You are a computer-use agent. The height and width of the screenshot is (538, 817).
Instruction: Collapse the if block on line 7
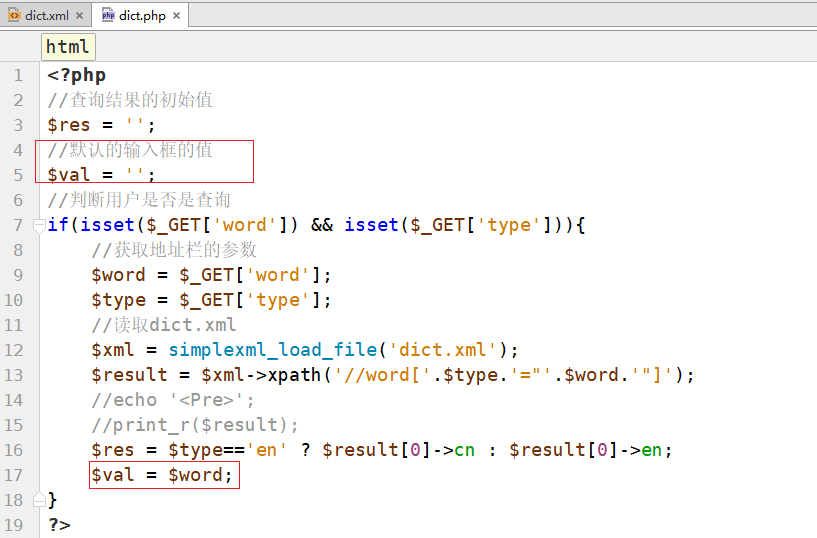(x=38, y=225)
